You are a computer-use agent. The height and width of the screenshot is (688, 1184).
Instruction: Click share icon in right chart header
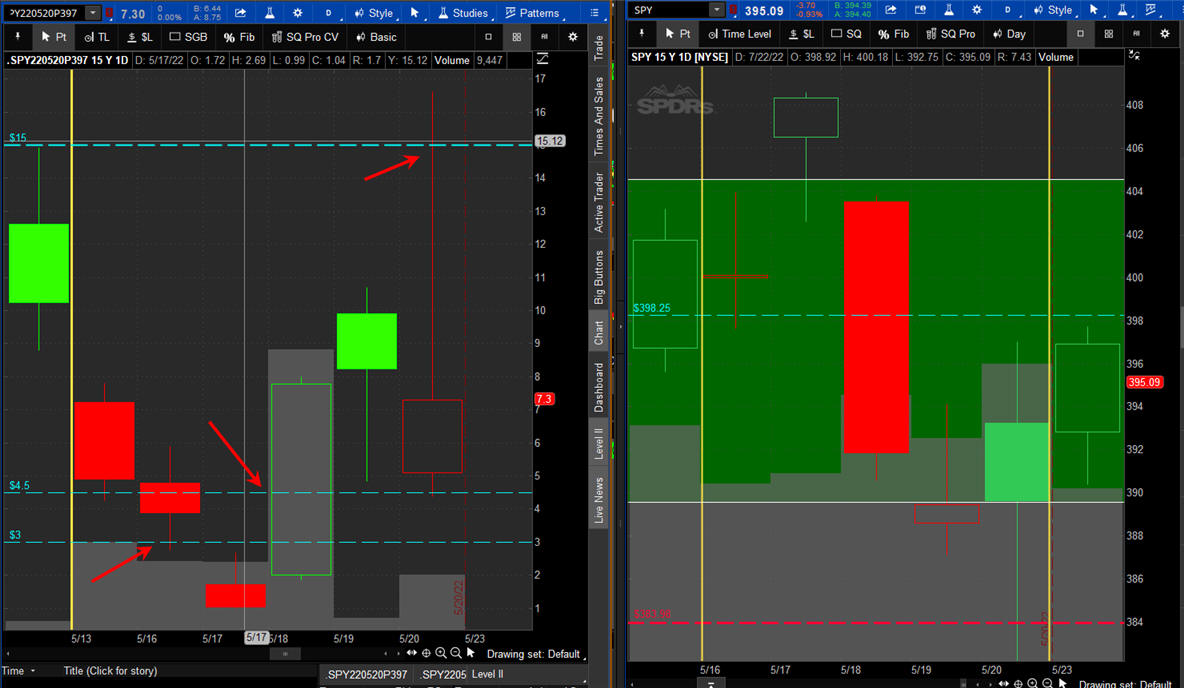tap(891, 10)
